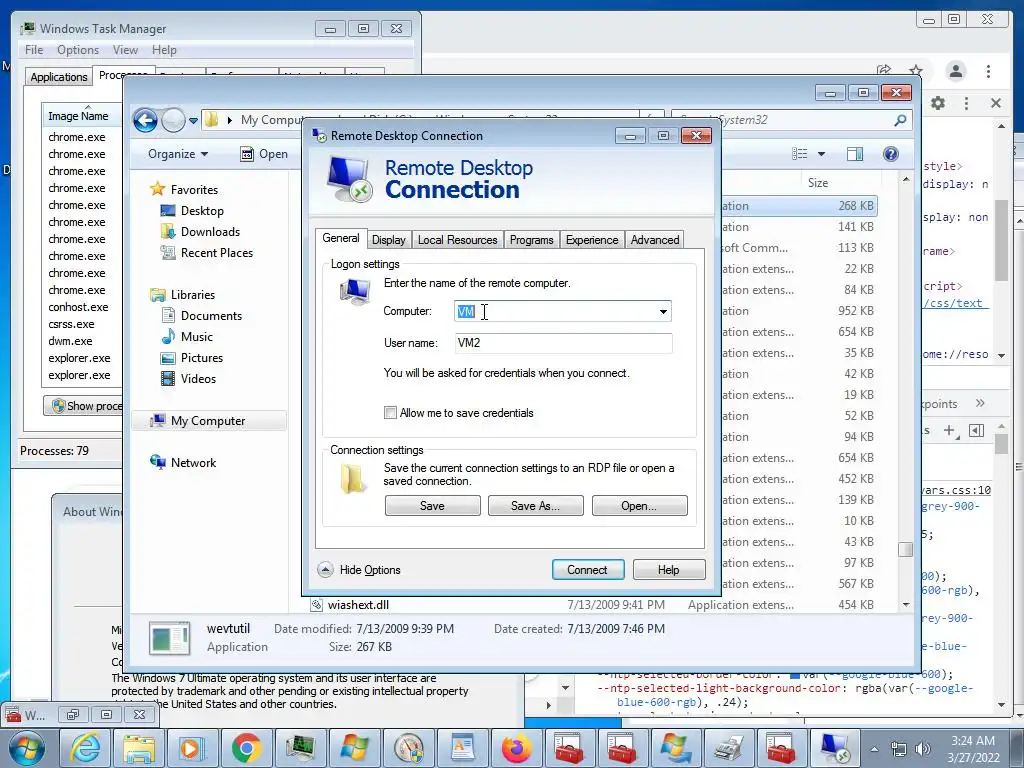This screenshot has height=768, width=1024.
Task: Click Show processes from all users button
Action: coord(84,406)
